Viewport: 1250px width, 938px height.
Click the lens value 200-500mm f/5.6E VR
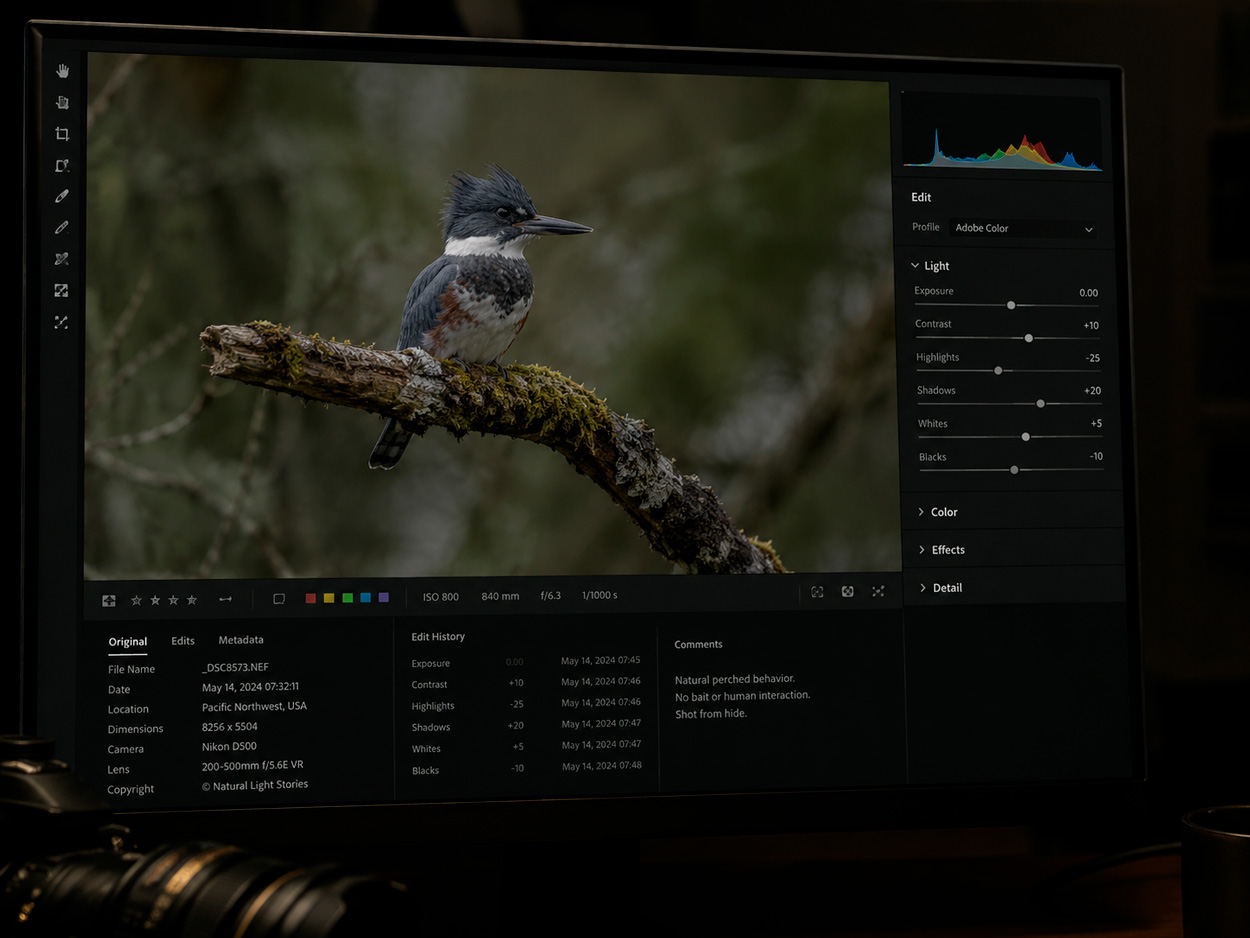[252, 765]
